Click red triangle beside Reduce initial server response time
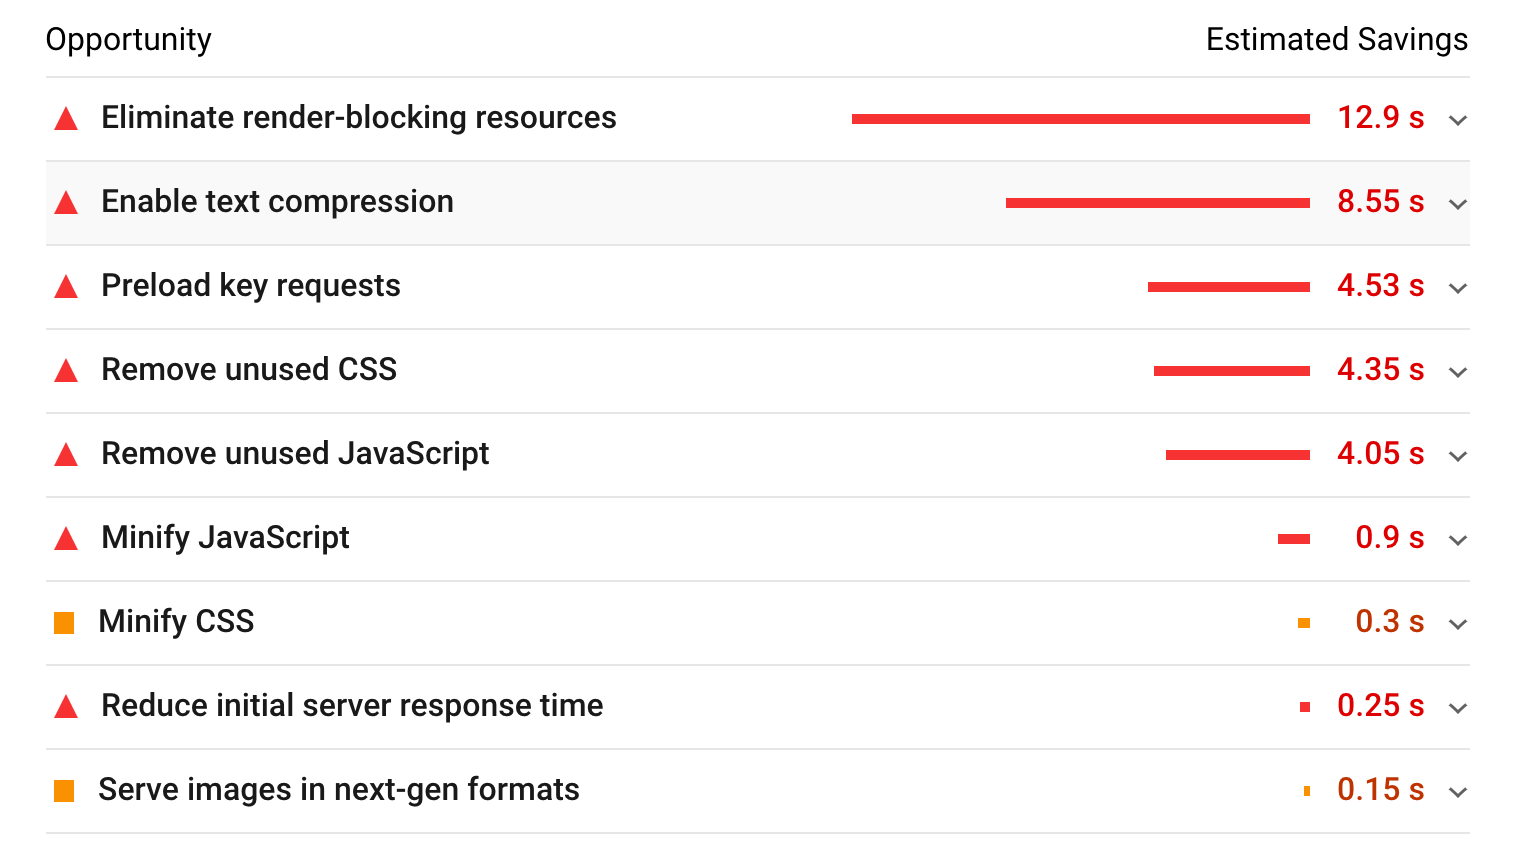Viewport: 1524px width, 866px height. (x=66, y=707)
